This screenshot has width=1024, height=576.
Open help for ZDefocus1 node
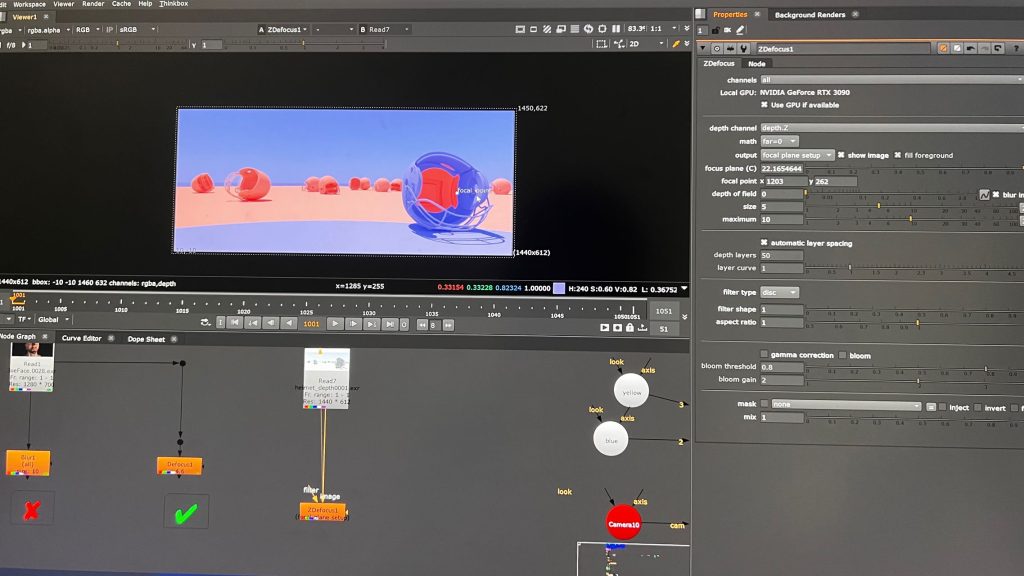tap(1016, 49)
